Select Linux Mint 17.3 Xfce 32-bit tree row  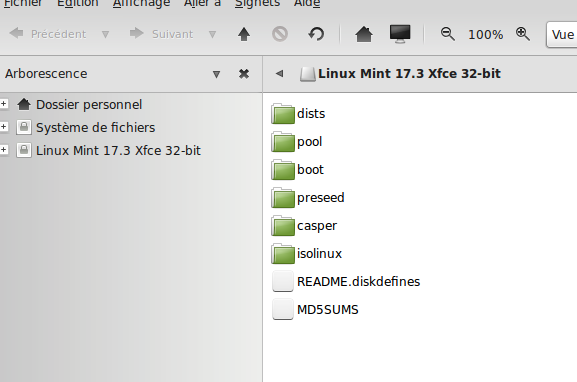tap(118, 151)
